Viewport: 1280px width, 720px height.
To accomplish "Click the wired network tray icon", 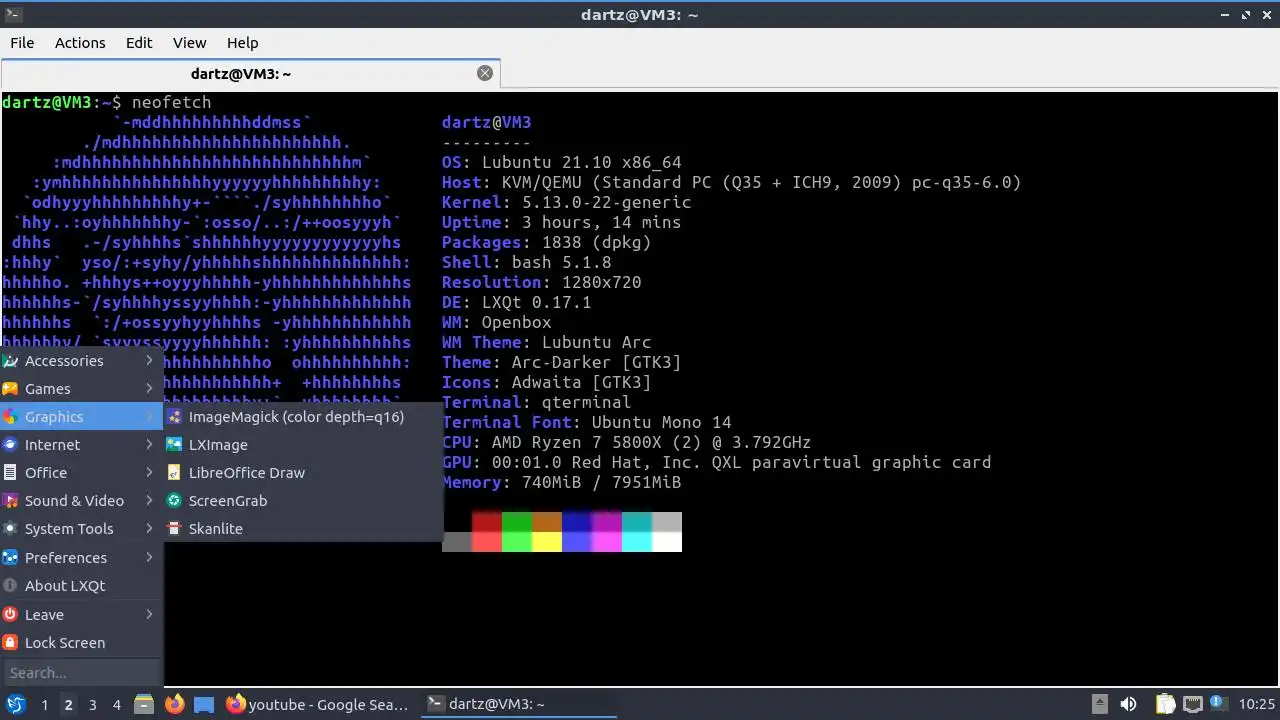I will (1193, 704).
